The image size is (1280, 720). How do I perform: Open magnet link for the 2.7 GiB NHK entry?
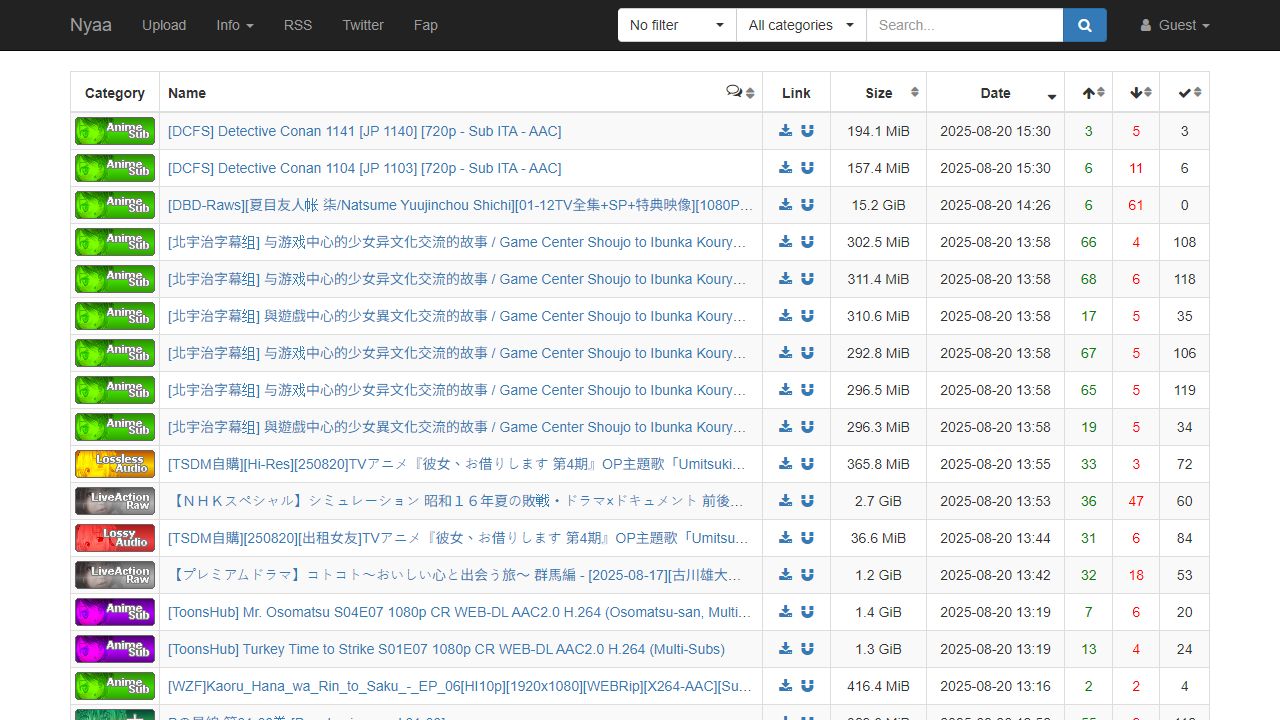[x=807, y=500]
